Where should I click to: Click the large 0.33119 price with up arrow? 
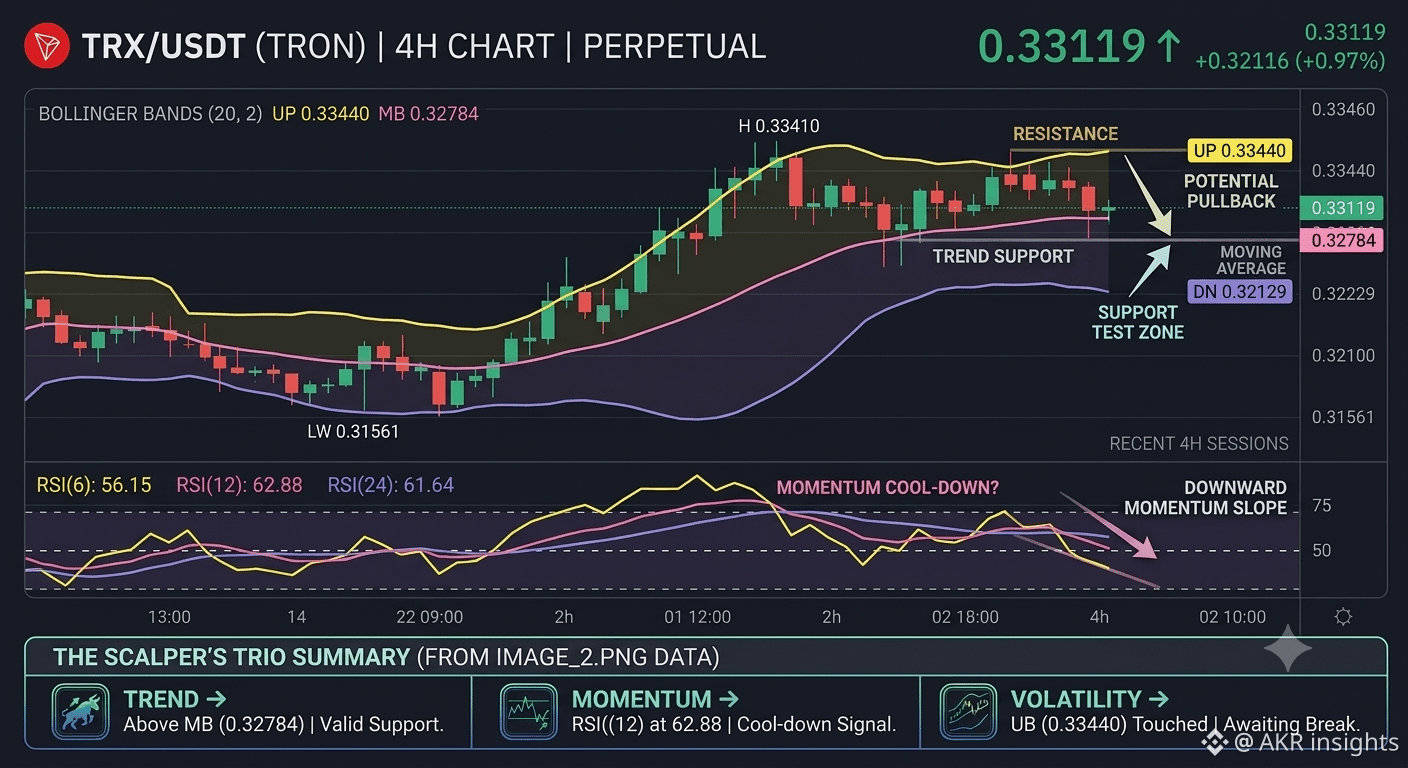point(1079,47)
